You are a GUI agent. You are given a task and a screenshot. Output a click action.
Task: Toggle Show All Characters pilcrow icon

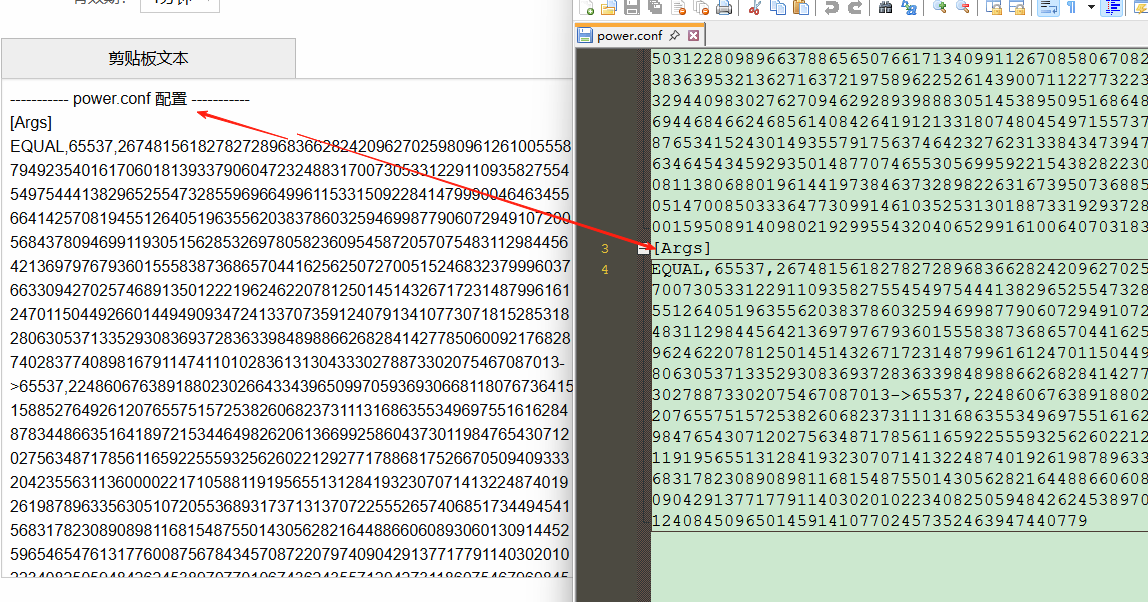click(x=1071, y=7)
